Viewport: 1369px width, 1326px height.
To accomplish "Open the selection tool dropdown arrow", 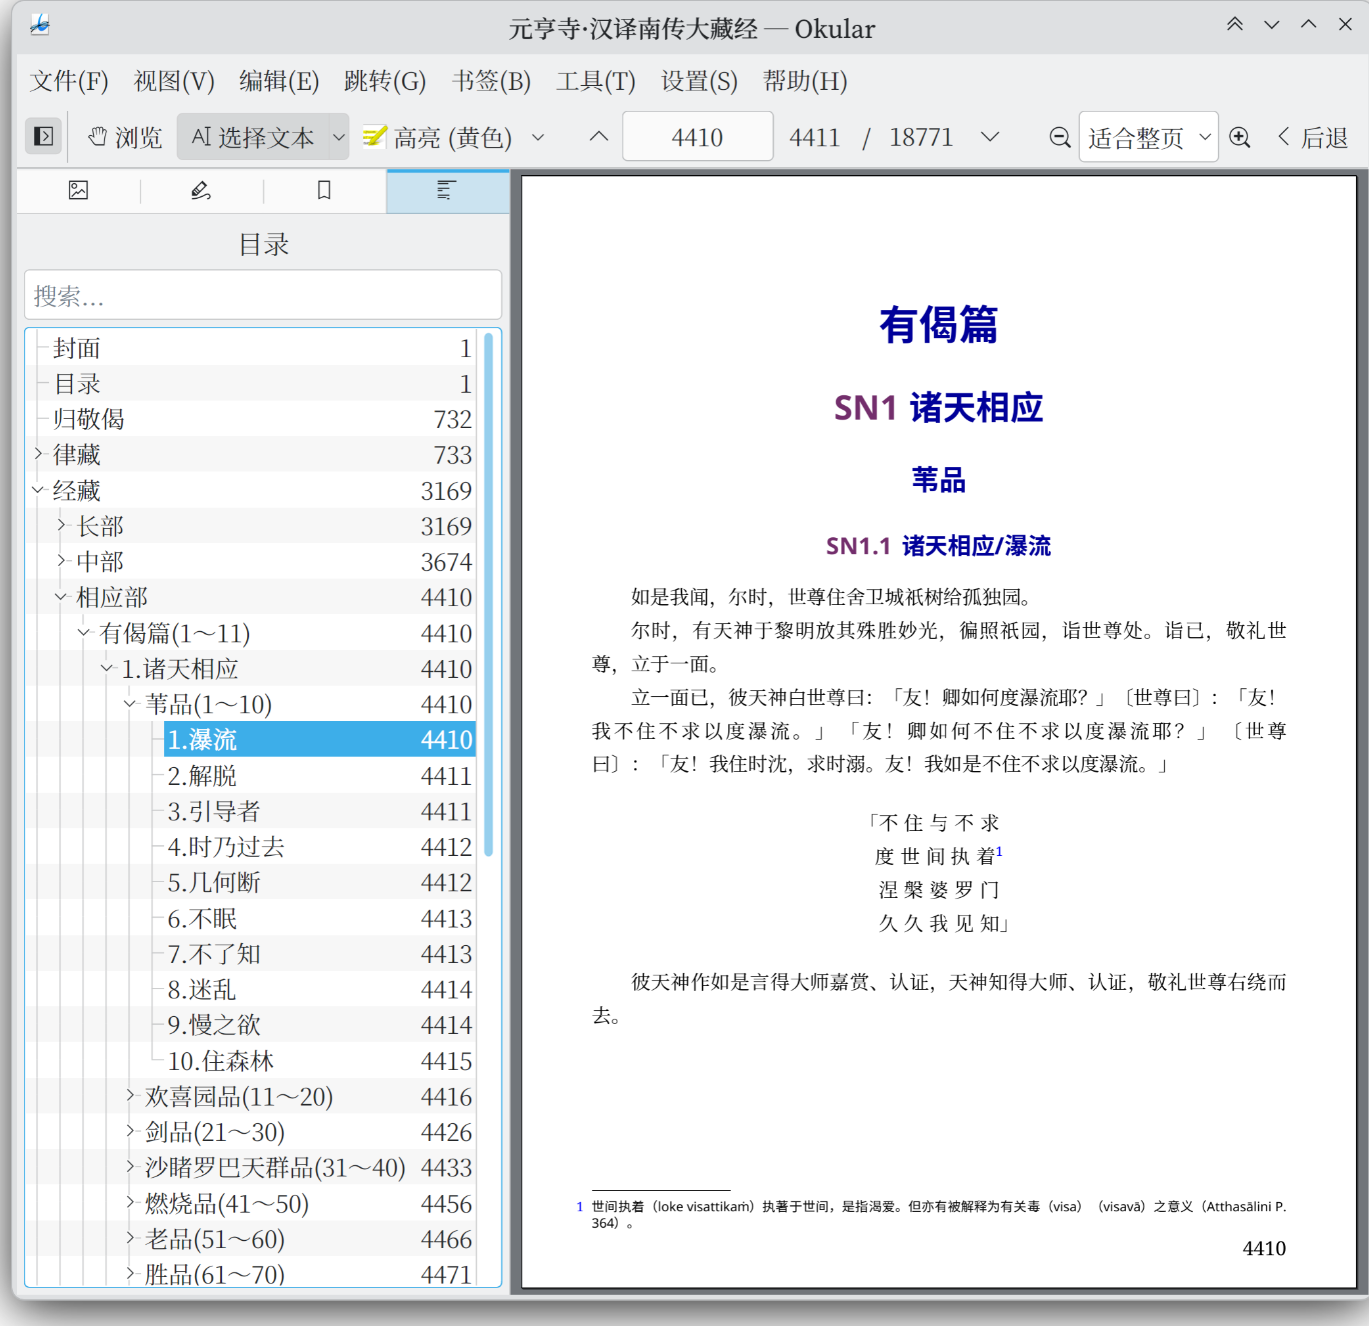I will (x=339, y=137).
